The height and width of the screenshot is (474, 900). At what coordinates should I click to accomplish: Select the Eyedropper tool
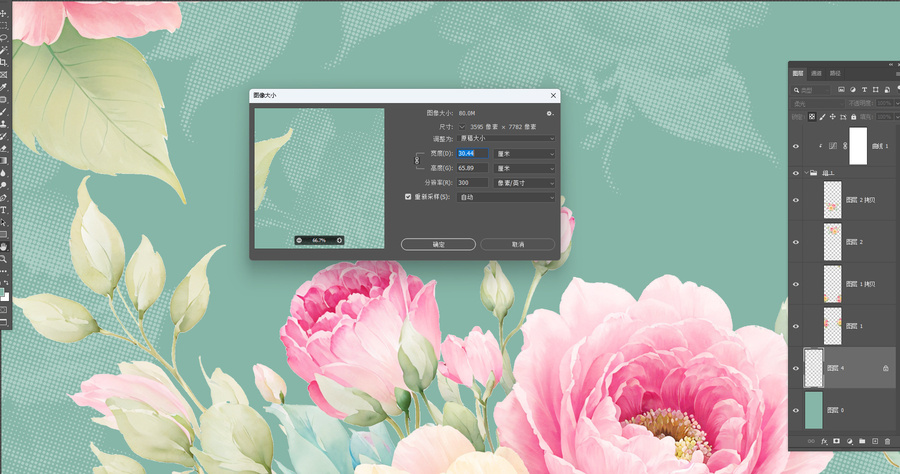pyautogui.click(x=3, y=87)
